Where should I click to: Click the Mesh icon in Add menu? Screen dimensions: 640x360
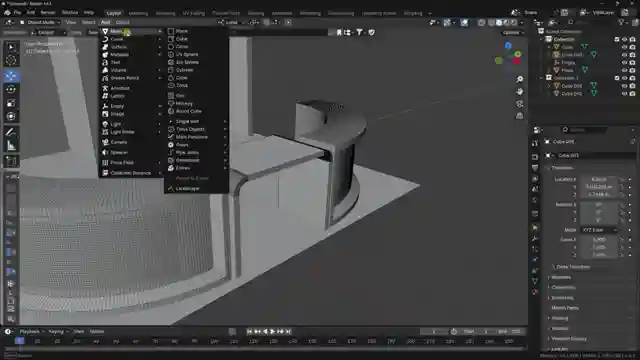click(x=105, y=31)
